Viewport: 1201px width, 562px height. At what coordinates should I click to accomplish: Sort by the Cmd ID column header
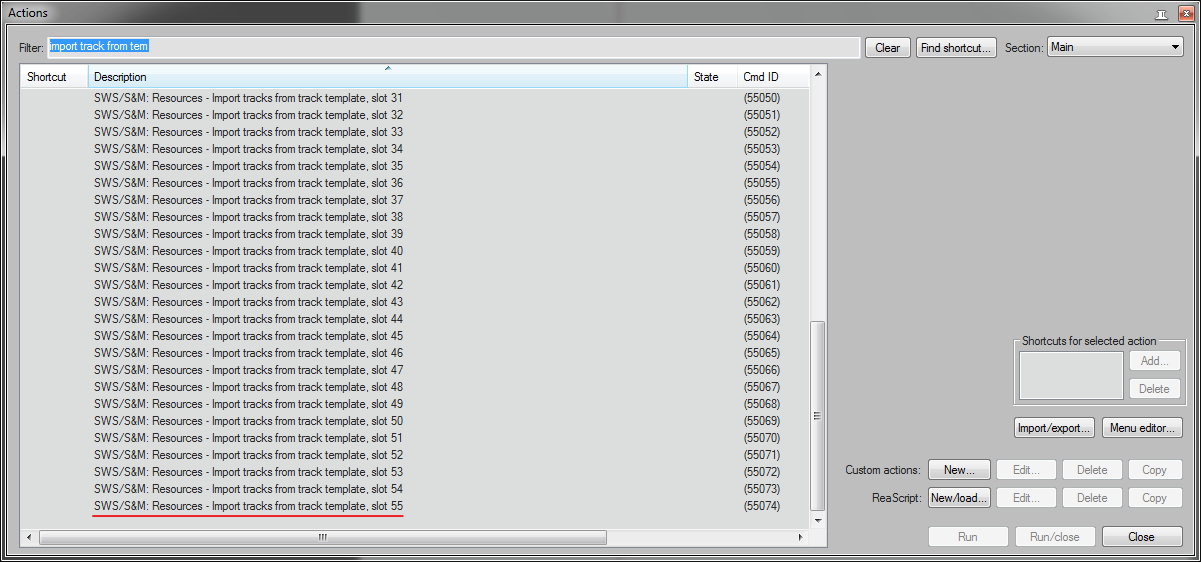772,77
